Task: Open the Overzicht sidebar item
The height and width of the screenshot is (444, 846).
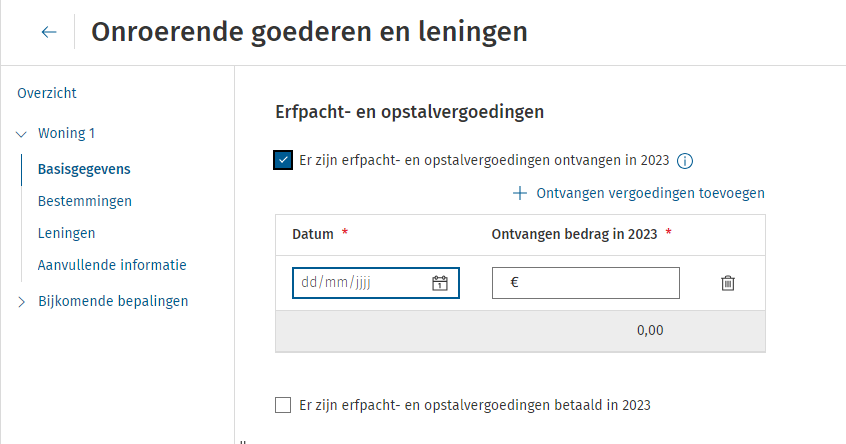Action: coord(47,93)
